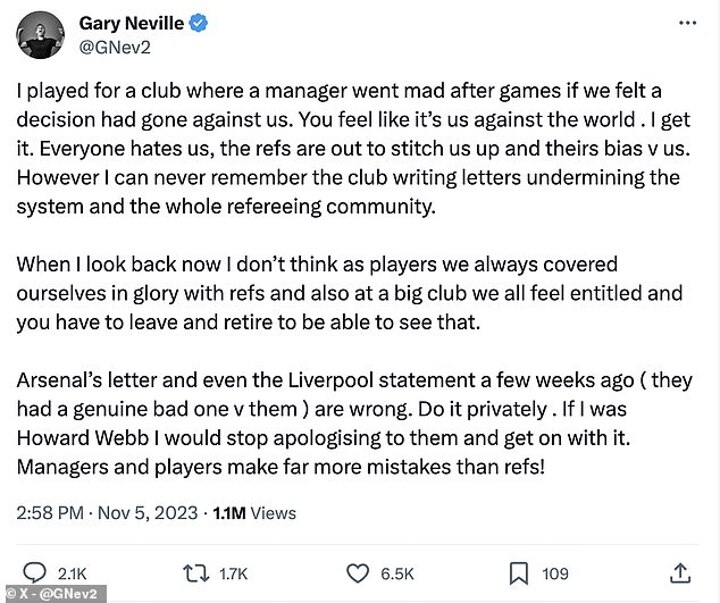Viewport: 720px width, 603px height.
Task: Click the share upload icon
Action: pos(680,573)
